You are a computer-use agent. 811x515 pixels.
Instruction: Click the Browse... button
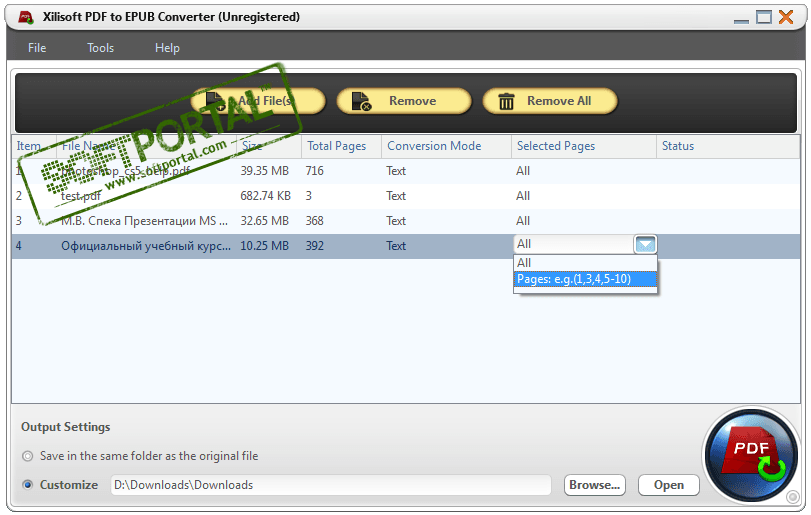click(595, 485)
